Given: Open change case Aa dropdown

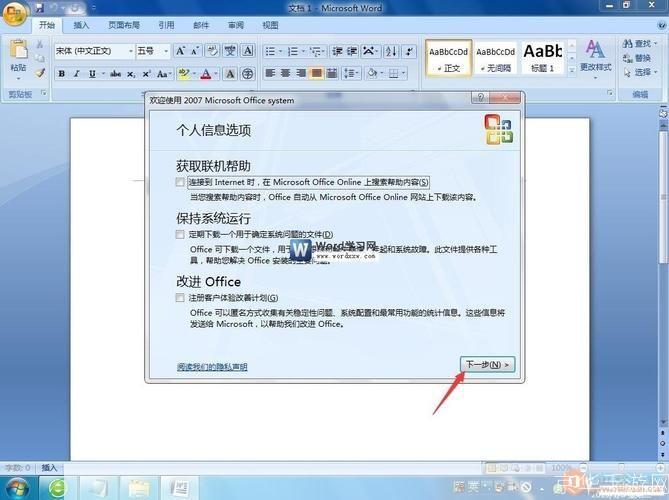Looking at the screenshot, I should 164,74.
